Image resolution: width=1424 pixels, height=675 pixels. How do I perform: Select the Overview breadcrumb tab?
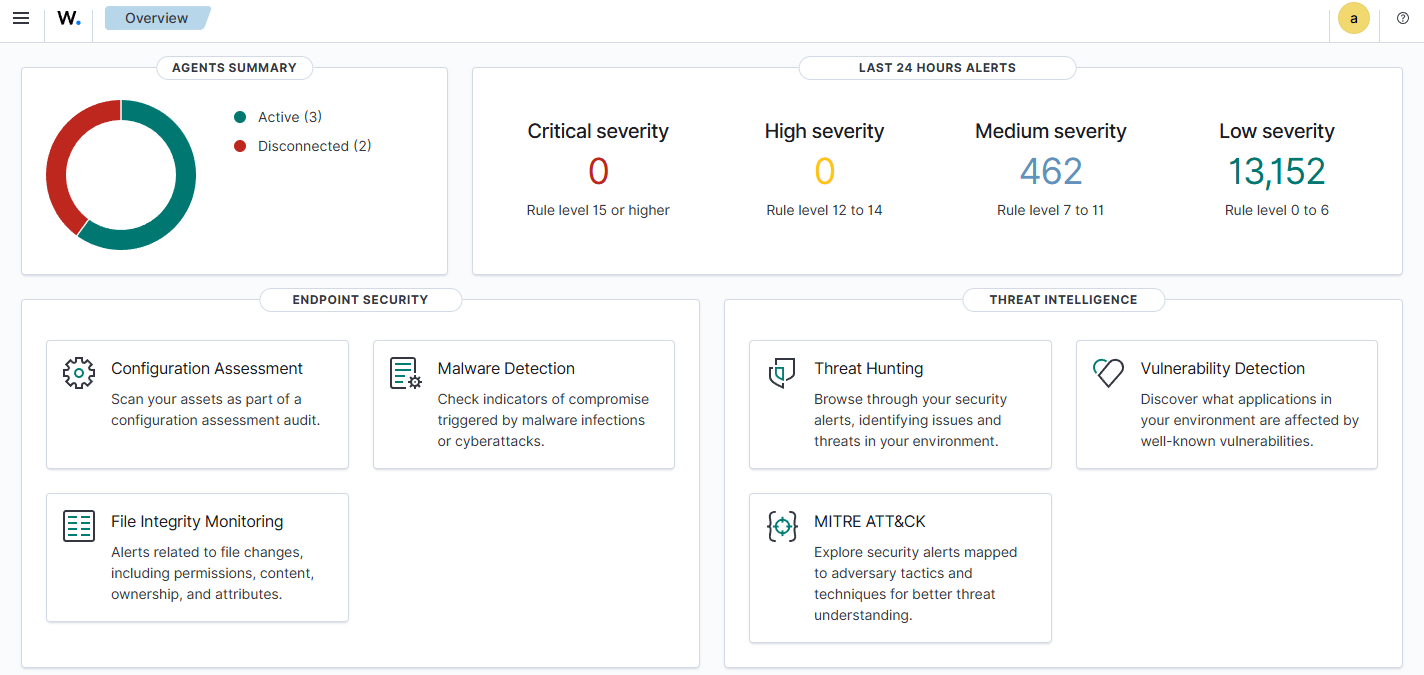click(157, 18)
